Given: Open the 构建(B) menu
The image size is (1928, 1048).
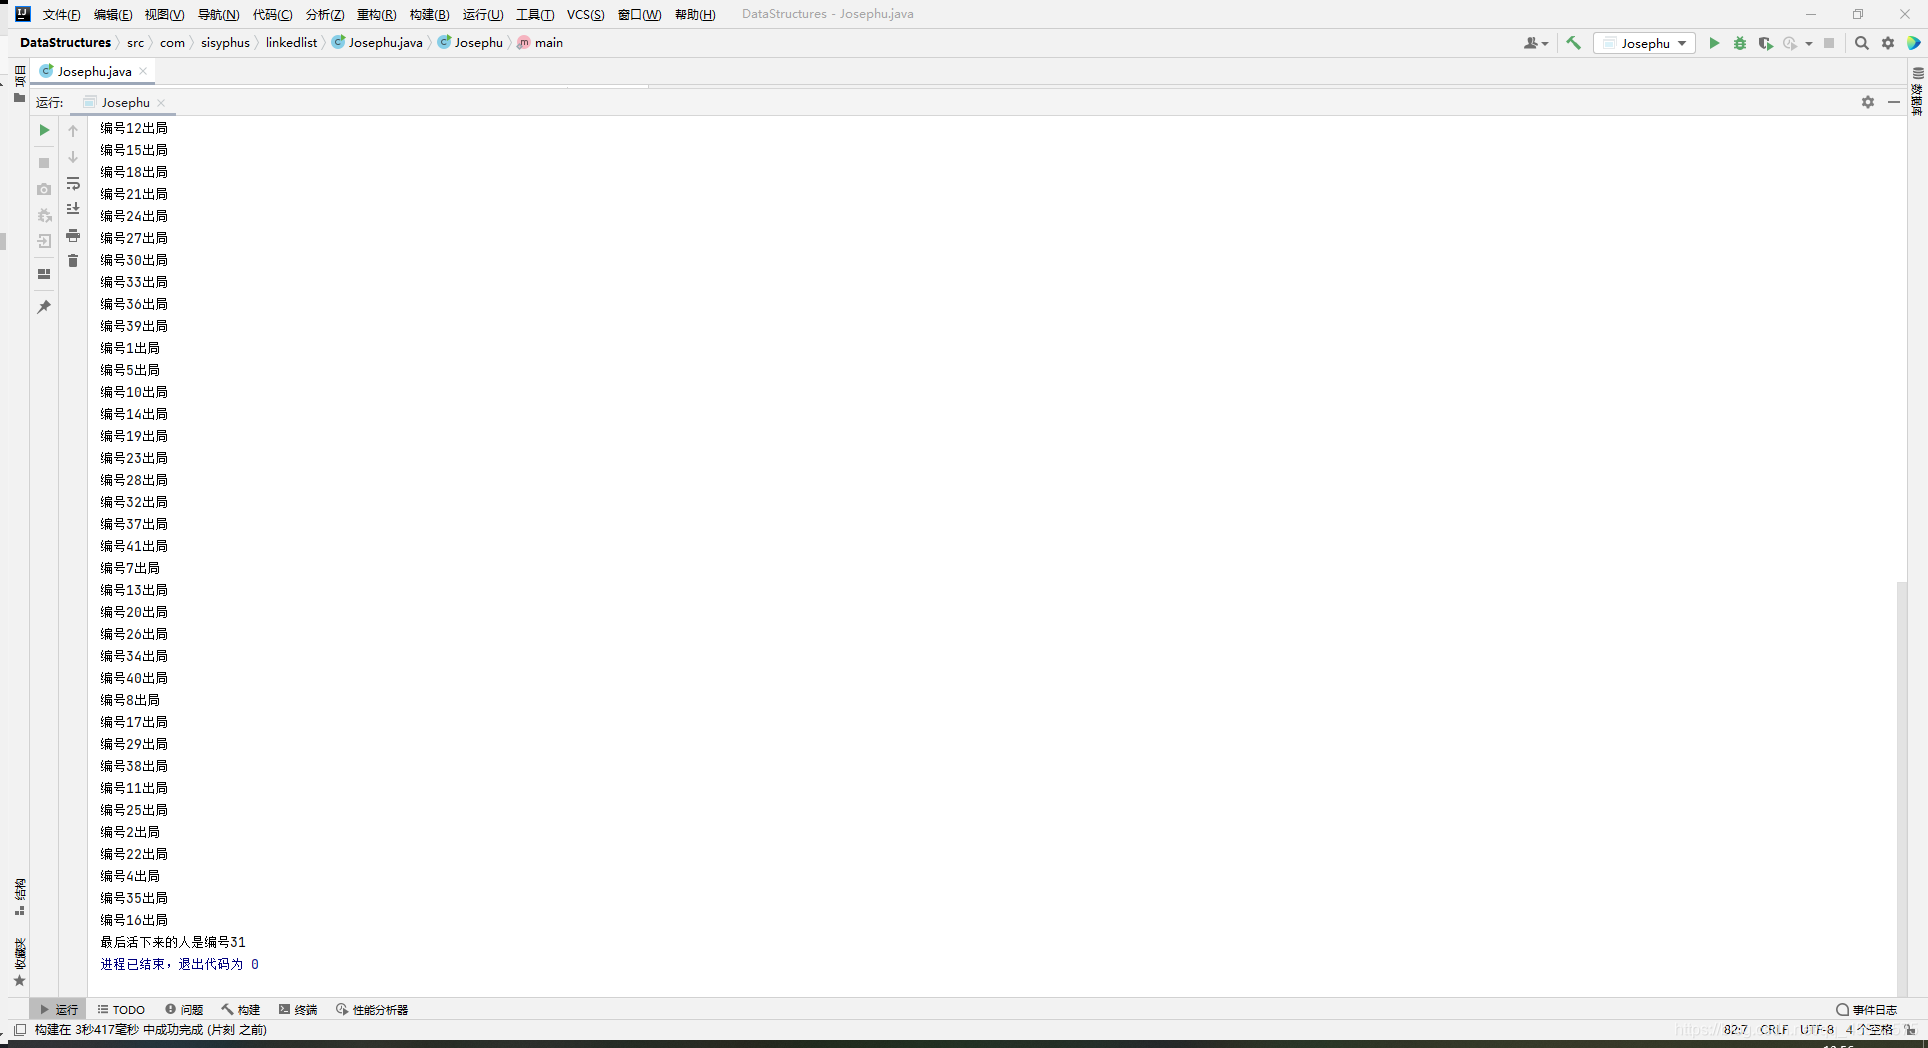Looking at the screenshot, I should point(429,14).
